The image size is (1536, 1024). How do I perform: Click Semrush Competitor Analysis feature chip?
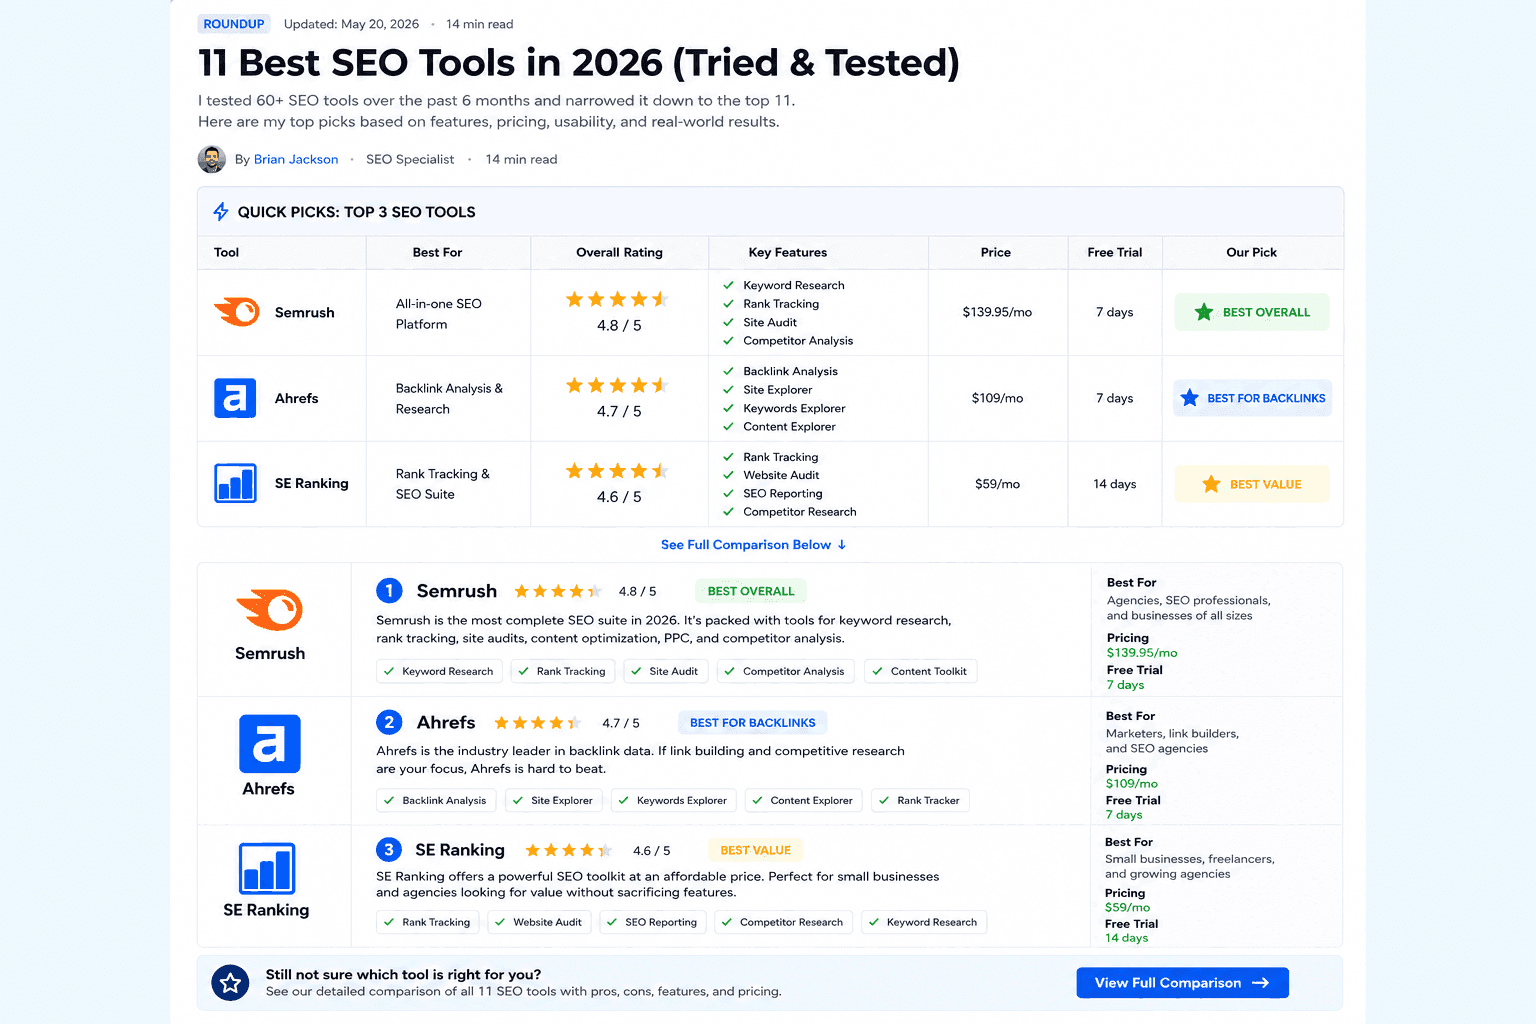pyautogui.click(x=785, y=671)
